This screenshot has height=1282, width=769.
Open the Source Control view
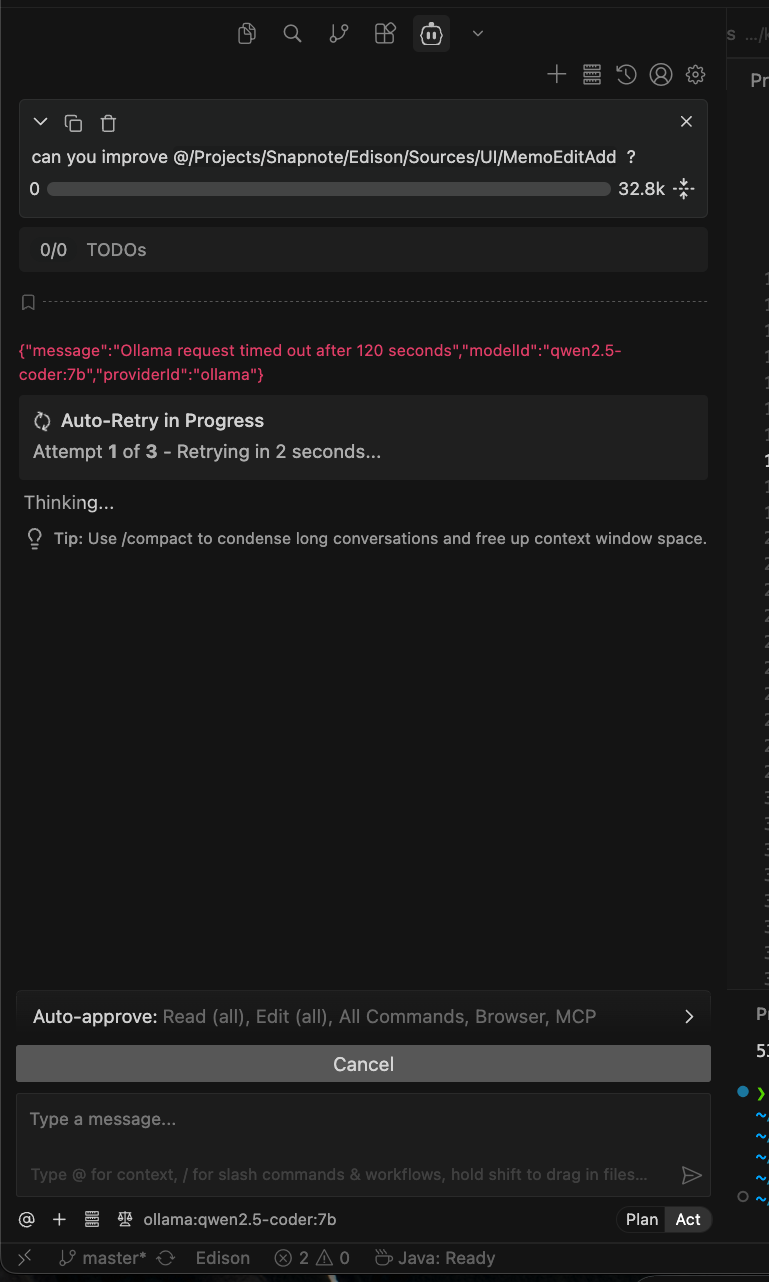pos(339,34)
